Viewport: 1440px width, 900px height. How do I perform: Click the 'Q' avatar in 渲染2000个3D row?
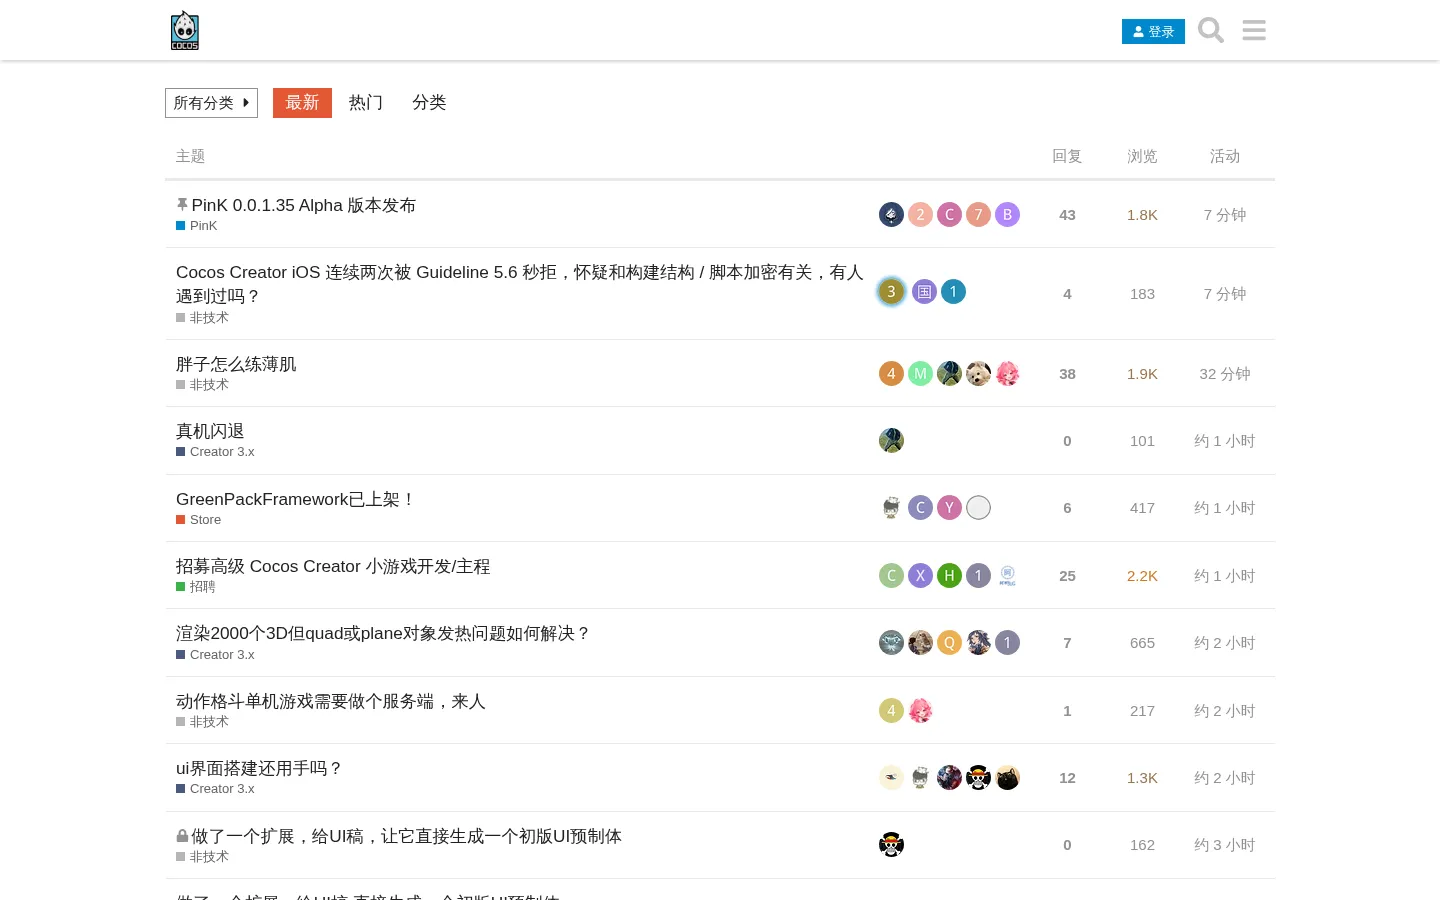(x=949, y=642)
